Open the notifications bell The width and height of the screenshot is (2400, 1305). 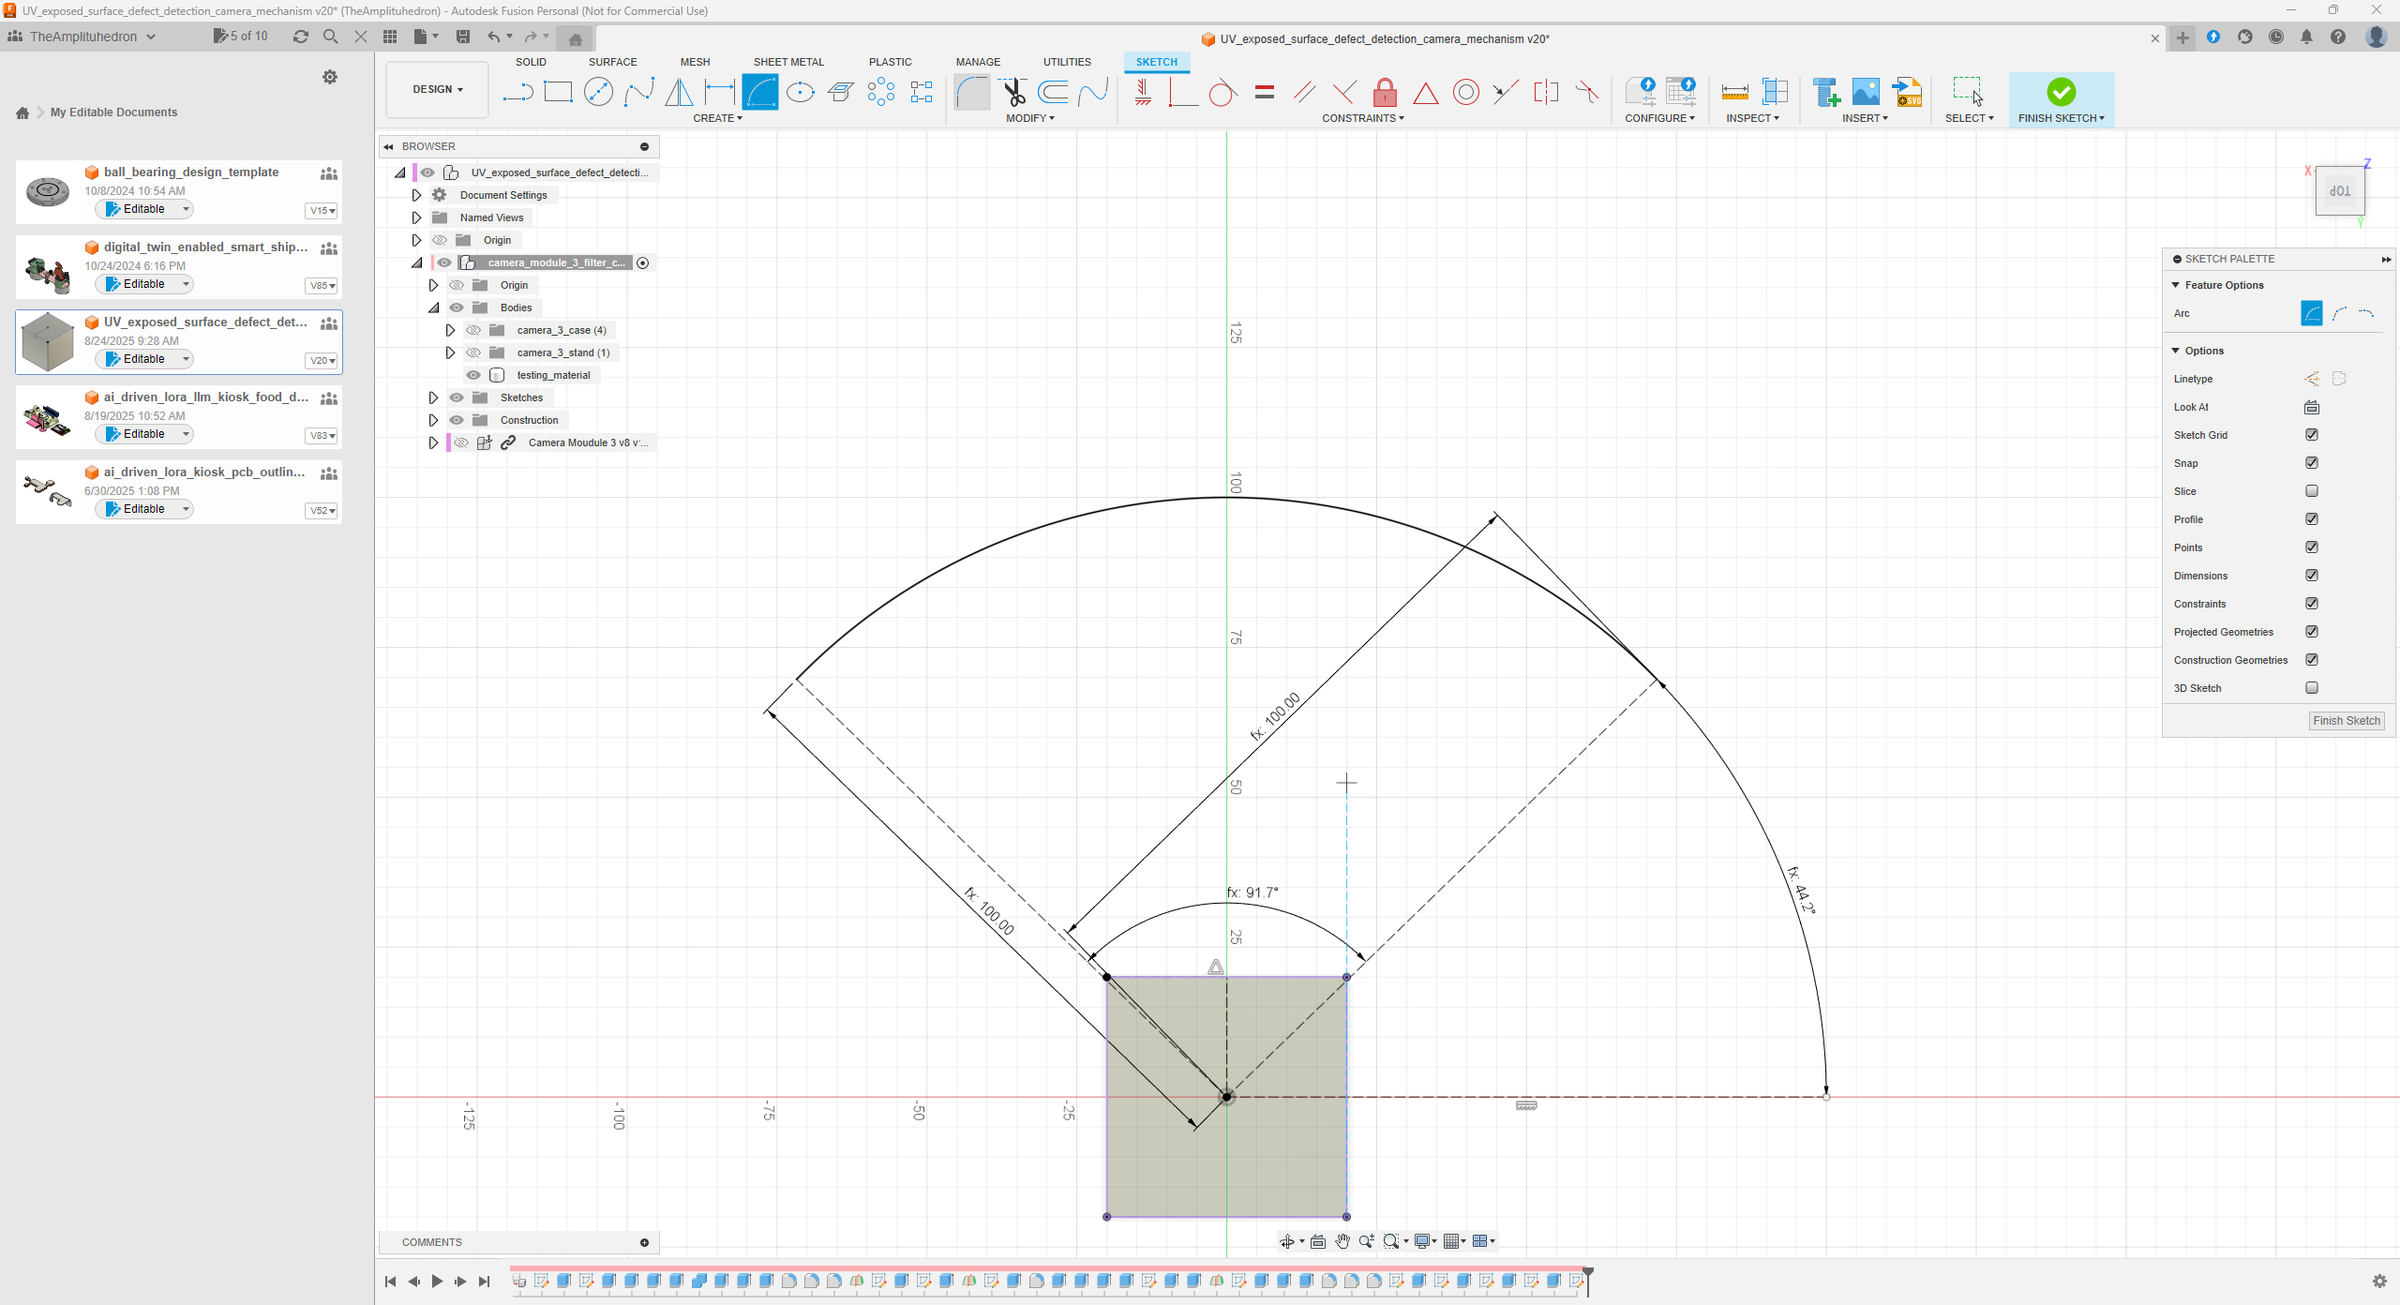pos(2307,37)
